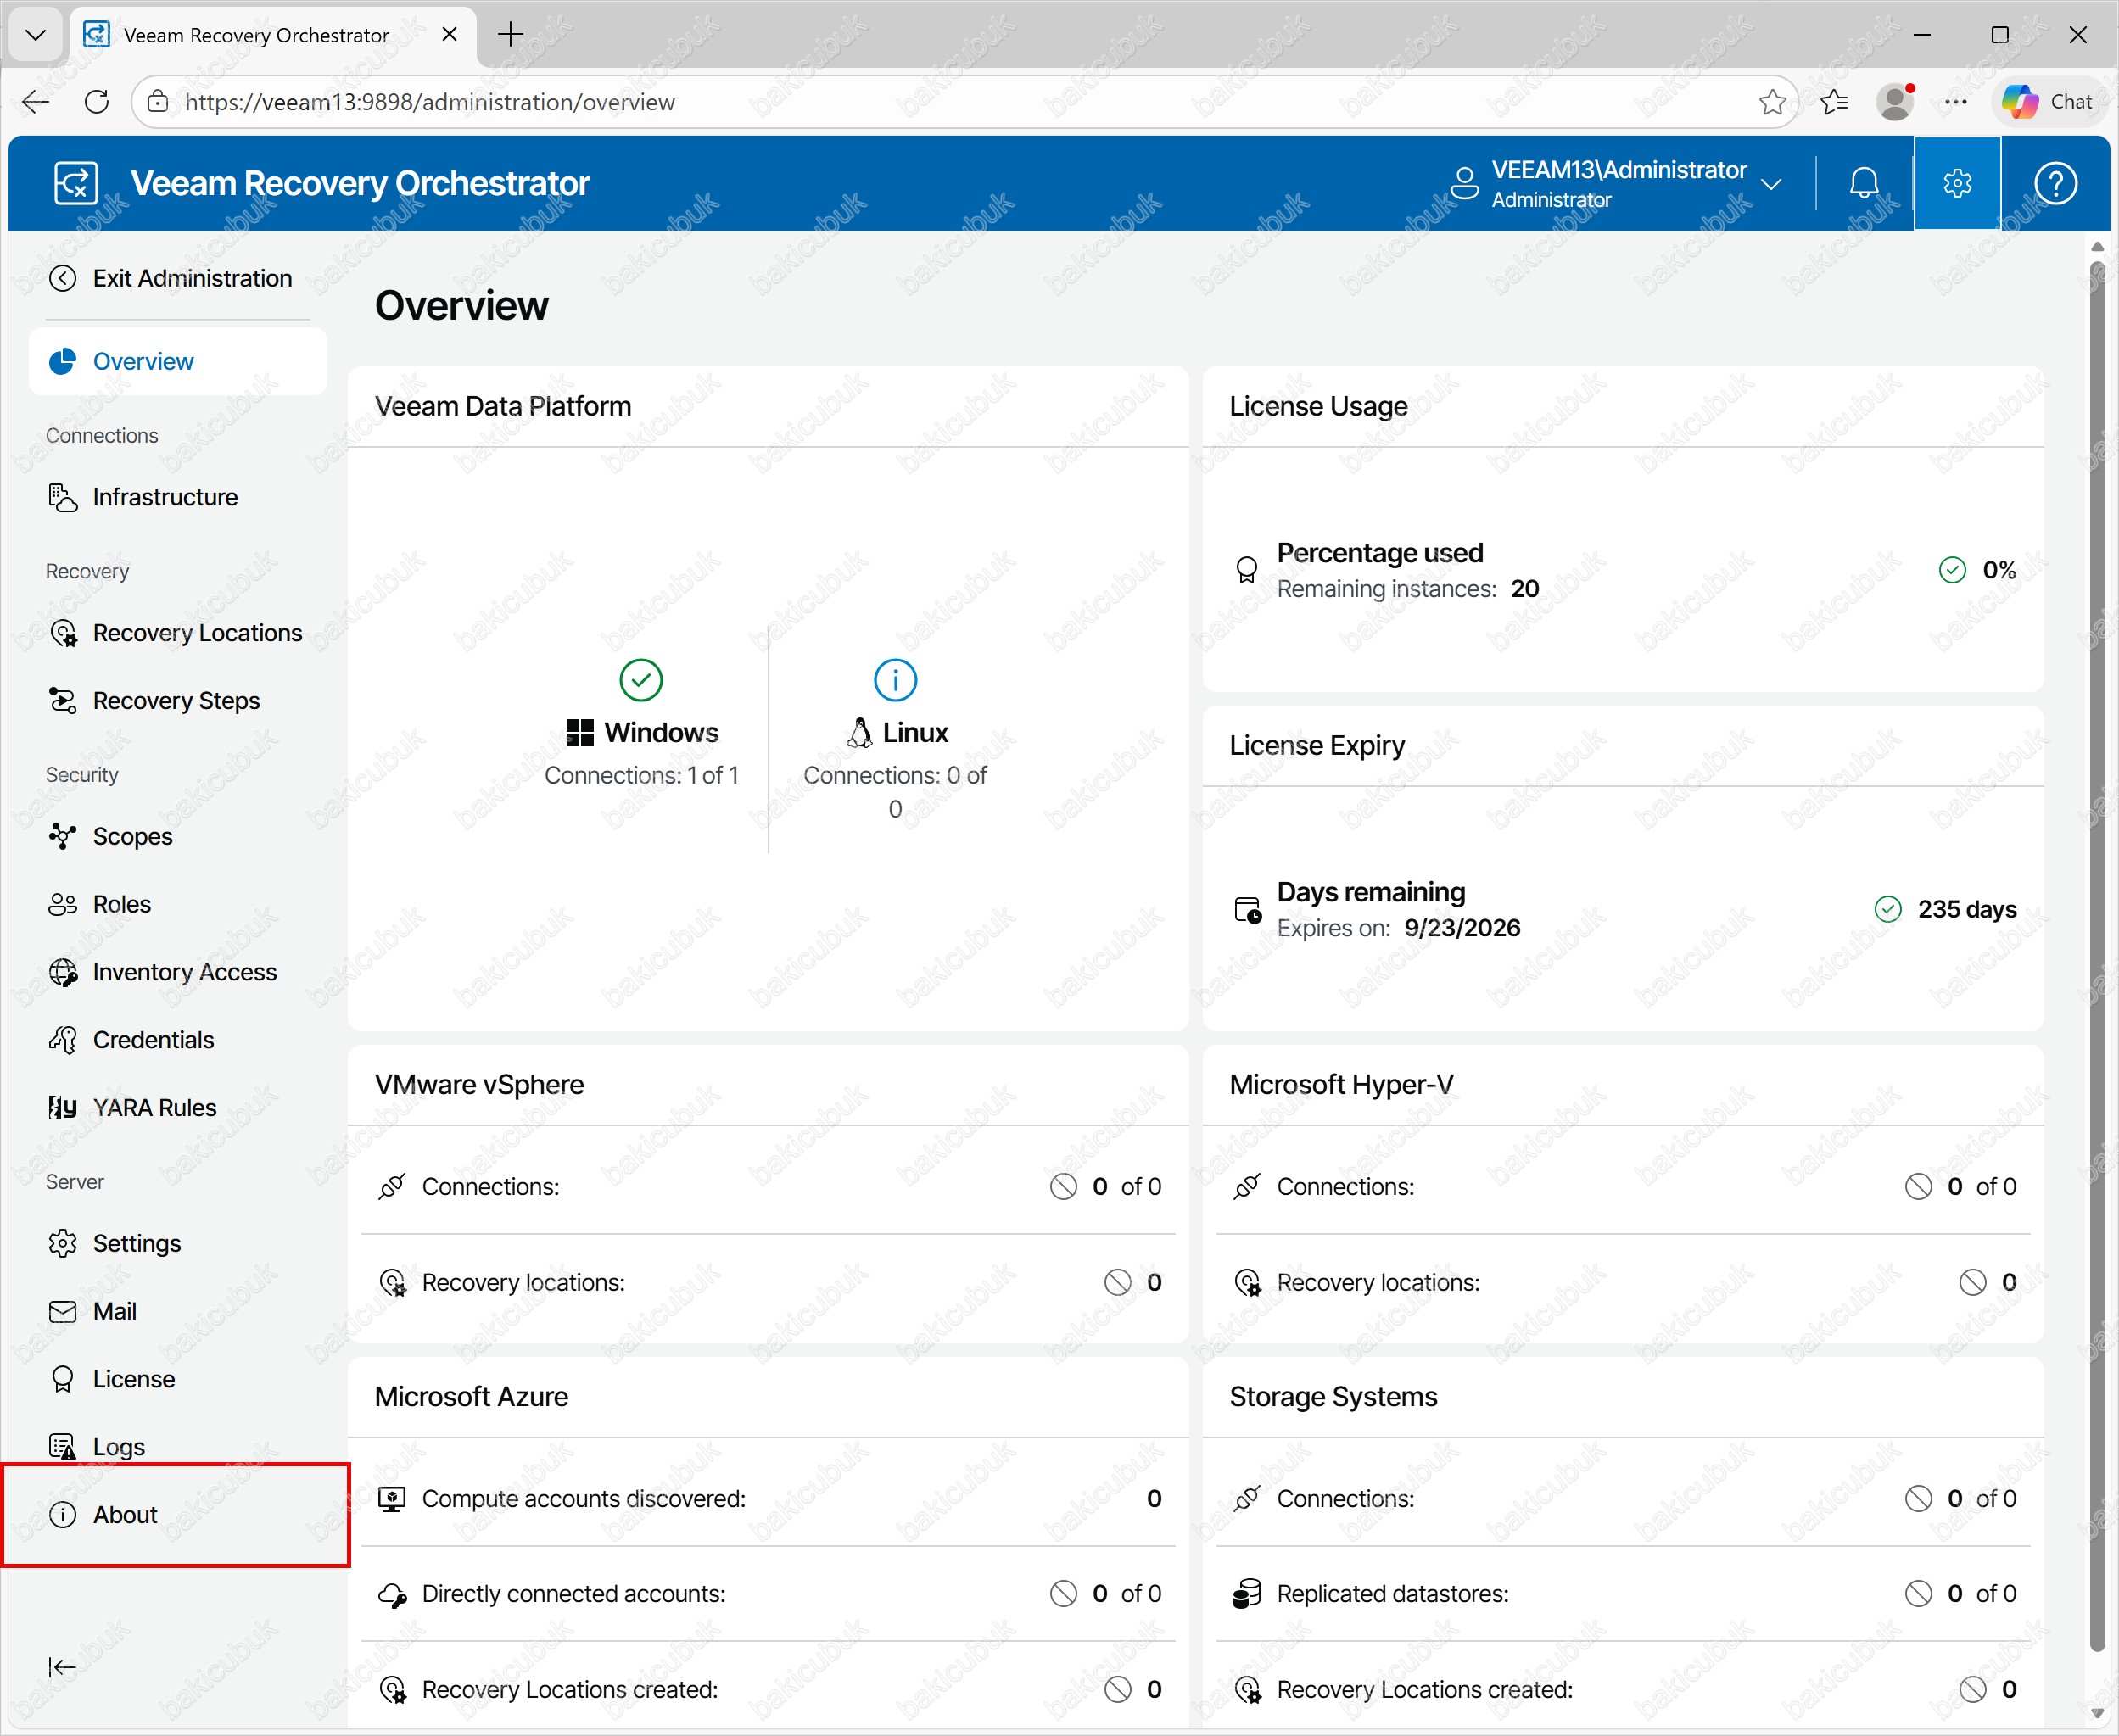
Task: Go to Recovery Locations in sidebar
Action: [197, 633]
